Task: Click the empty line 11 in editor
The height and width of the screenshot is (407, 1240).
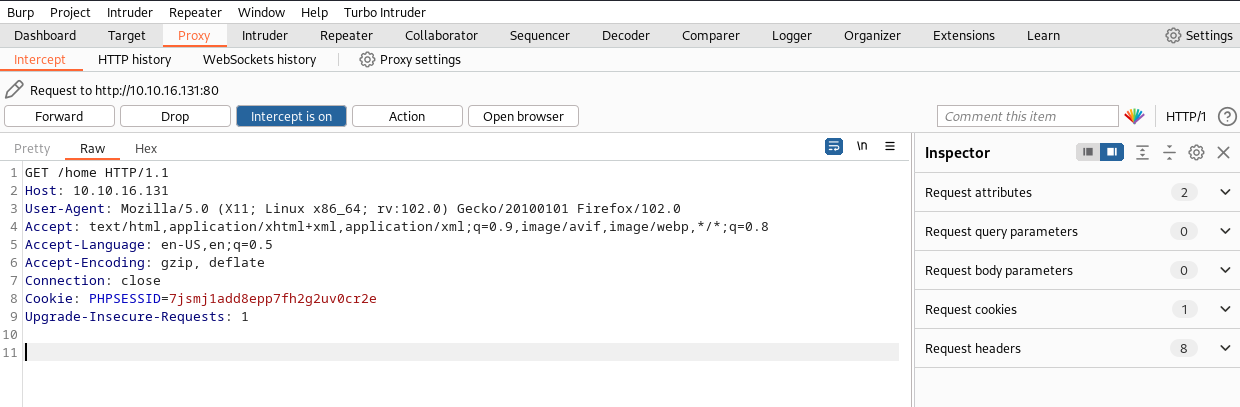Action: click(461, 352)
